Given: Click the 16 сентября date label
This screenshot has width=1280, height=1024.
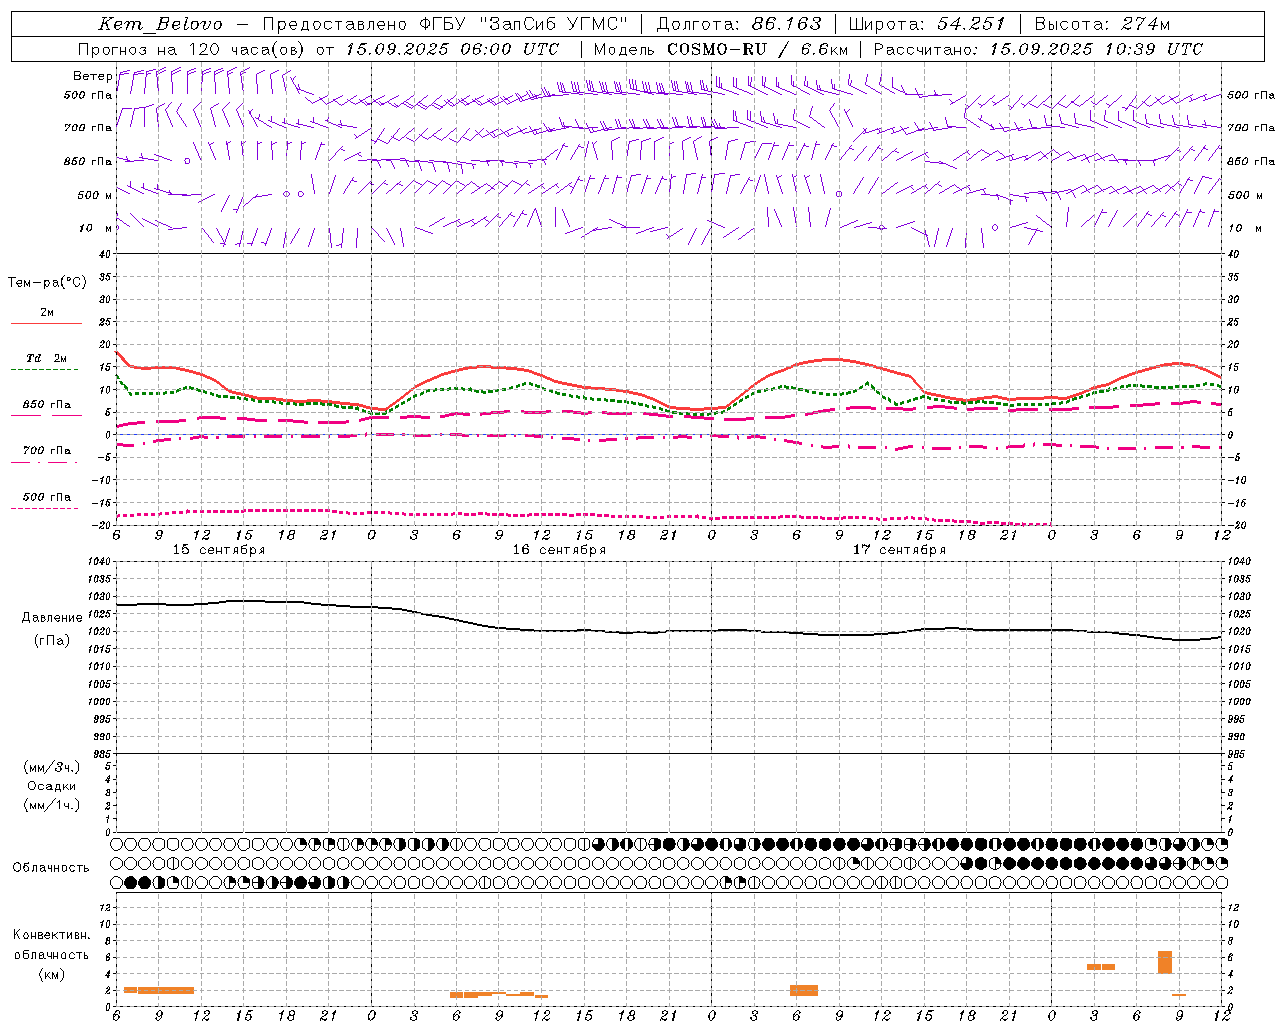Looking at the screenshot, I should point(559,550).
